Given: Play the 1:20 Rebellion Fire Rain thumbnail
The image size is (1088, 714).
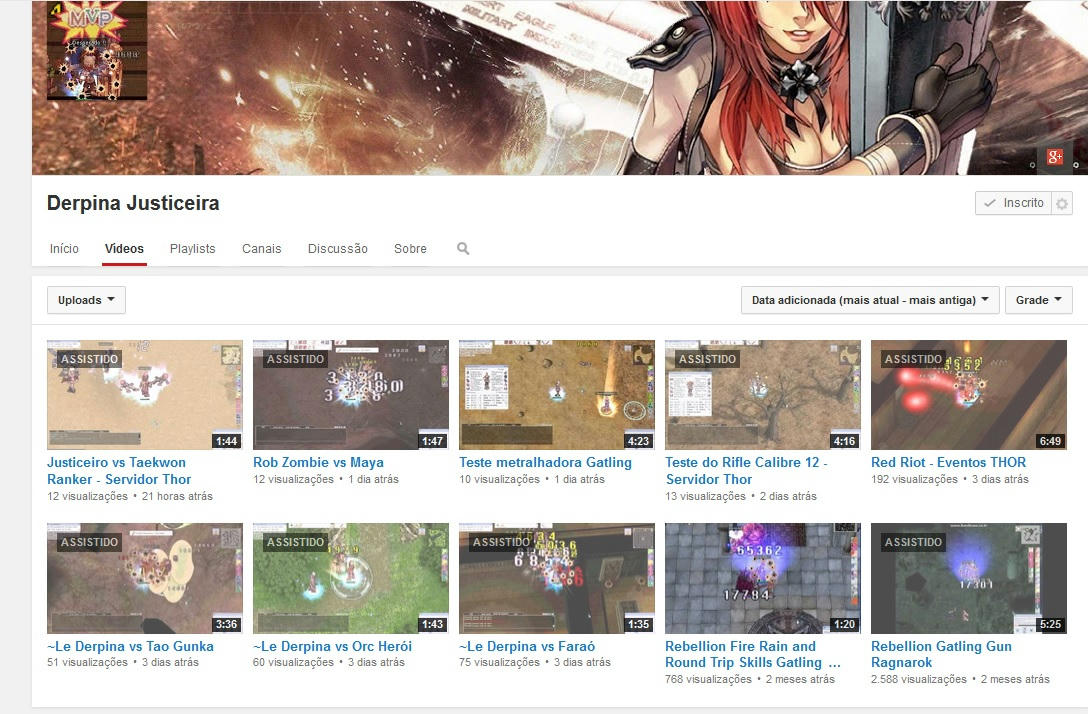Looking at the screenshot, I should [x=763, y=578].
